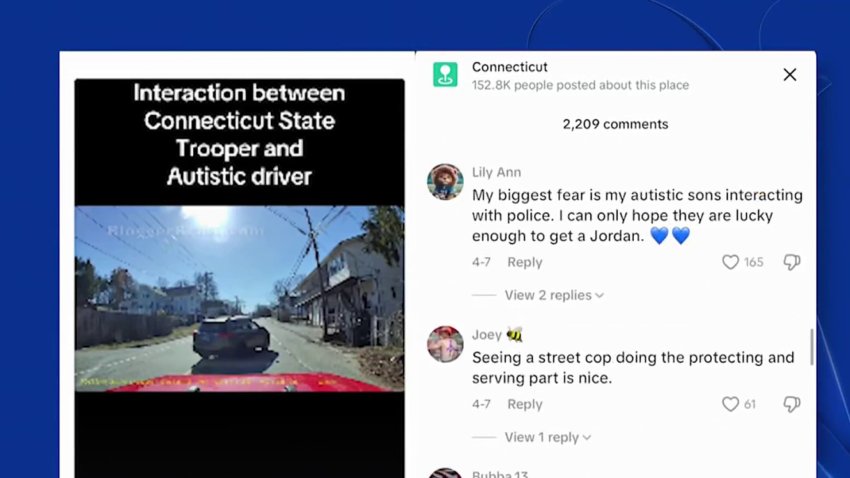Dislike Joey's comment with thumbs down
This screenshot has width=850, height=478.
[791, 404]
